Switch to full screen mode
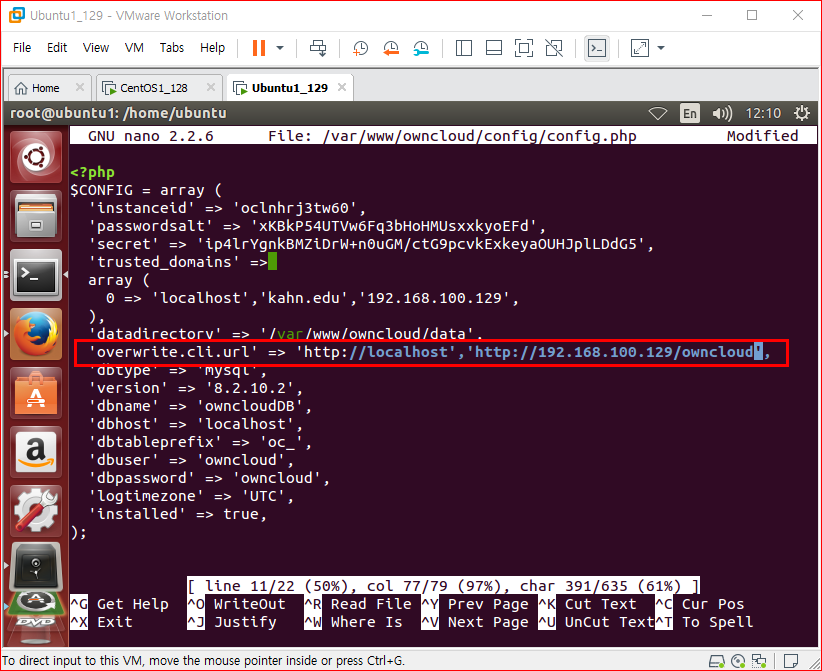 (x=524, y=48)
